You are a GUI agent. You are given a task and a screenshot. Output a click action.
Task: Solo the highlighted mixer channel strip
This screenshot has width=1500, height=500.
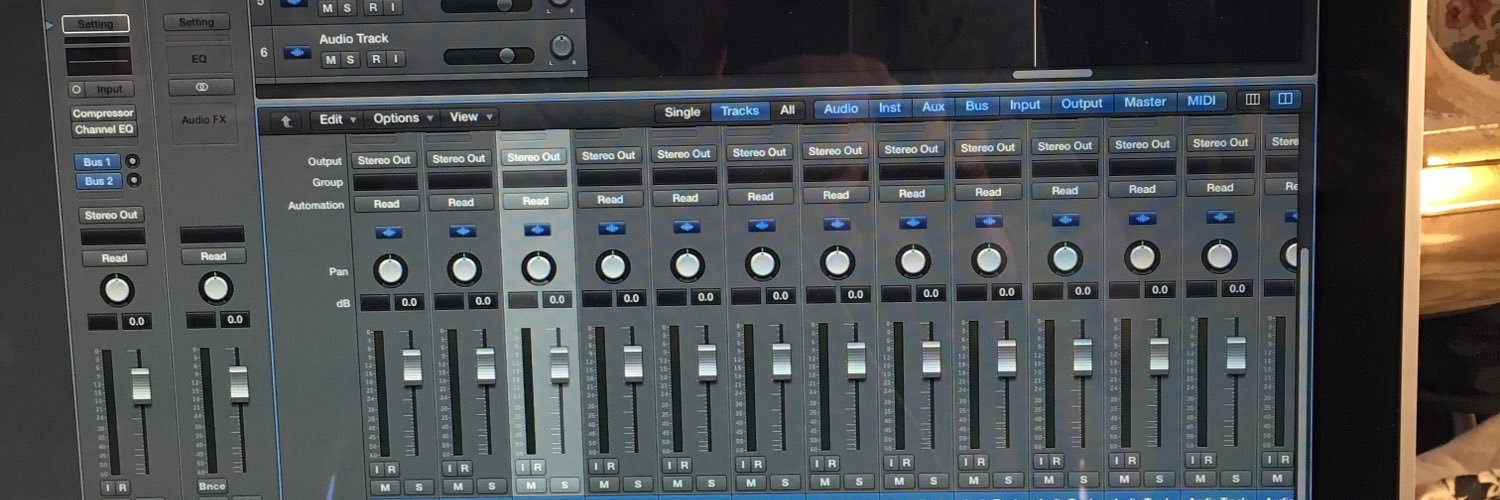click(x=565, y=485)
